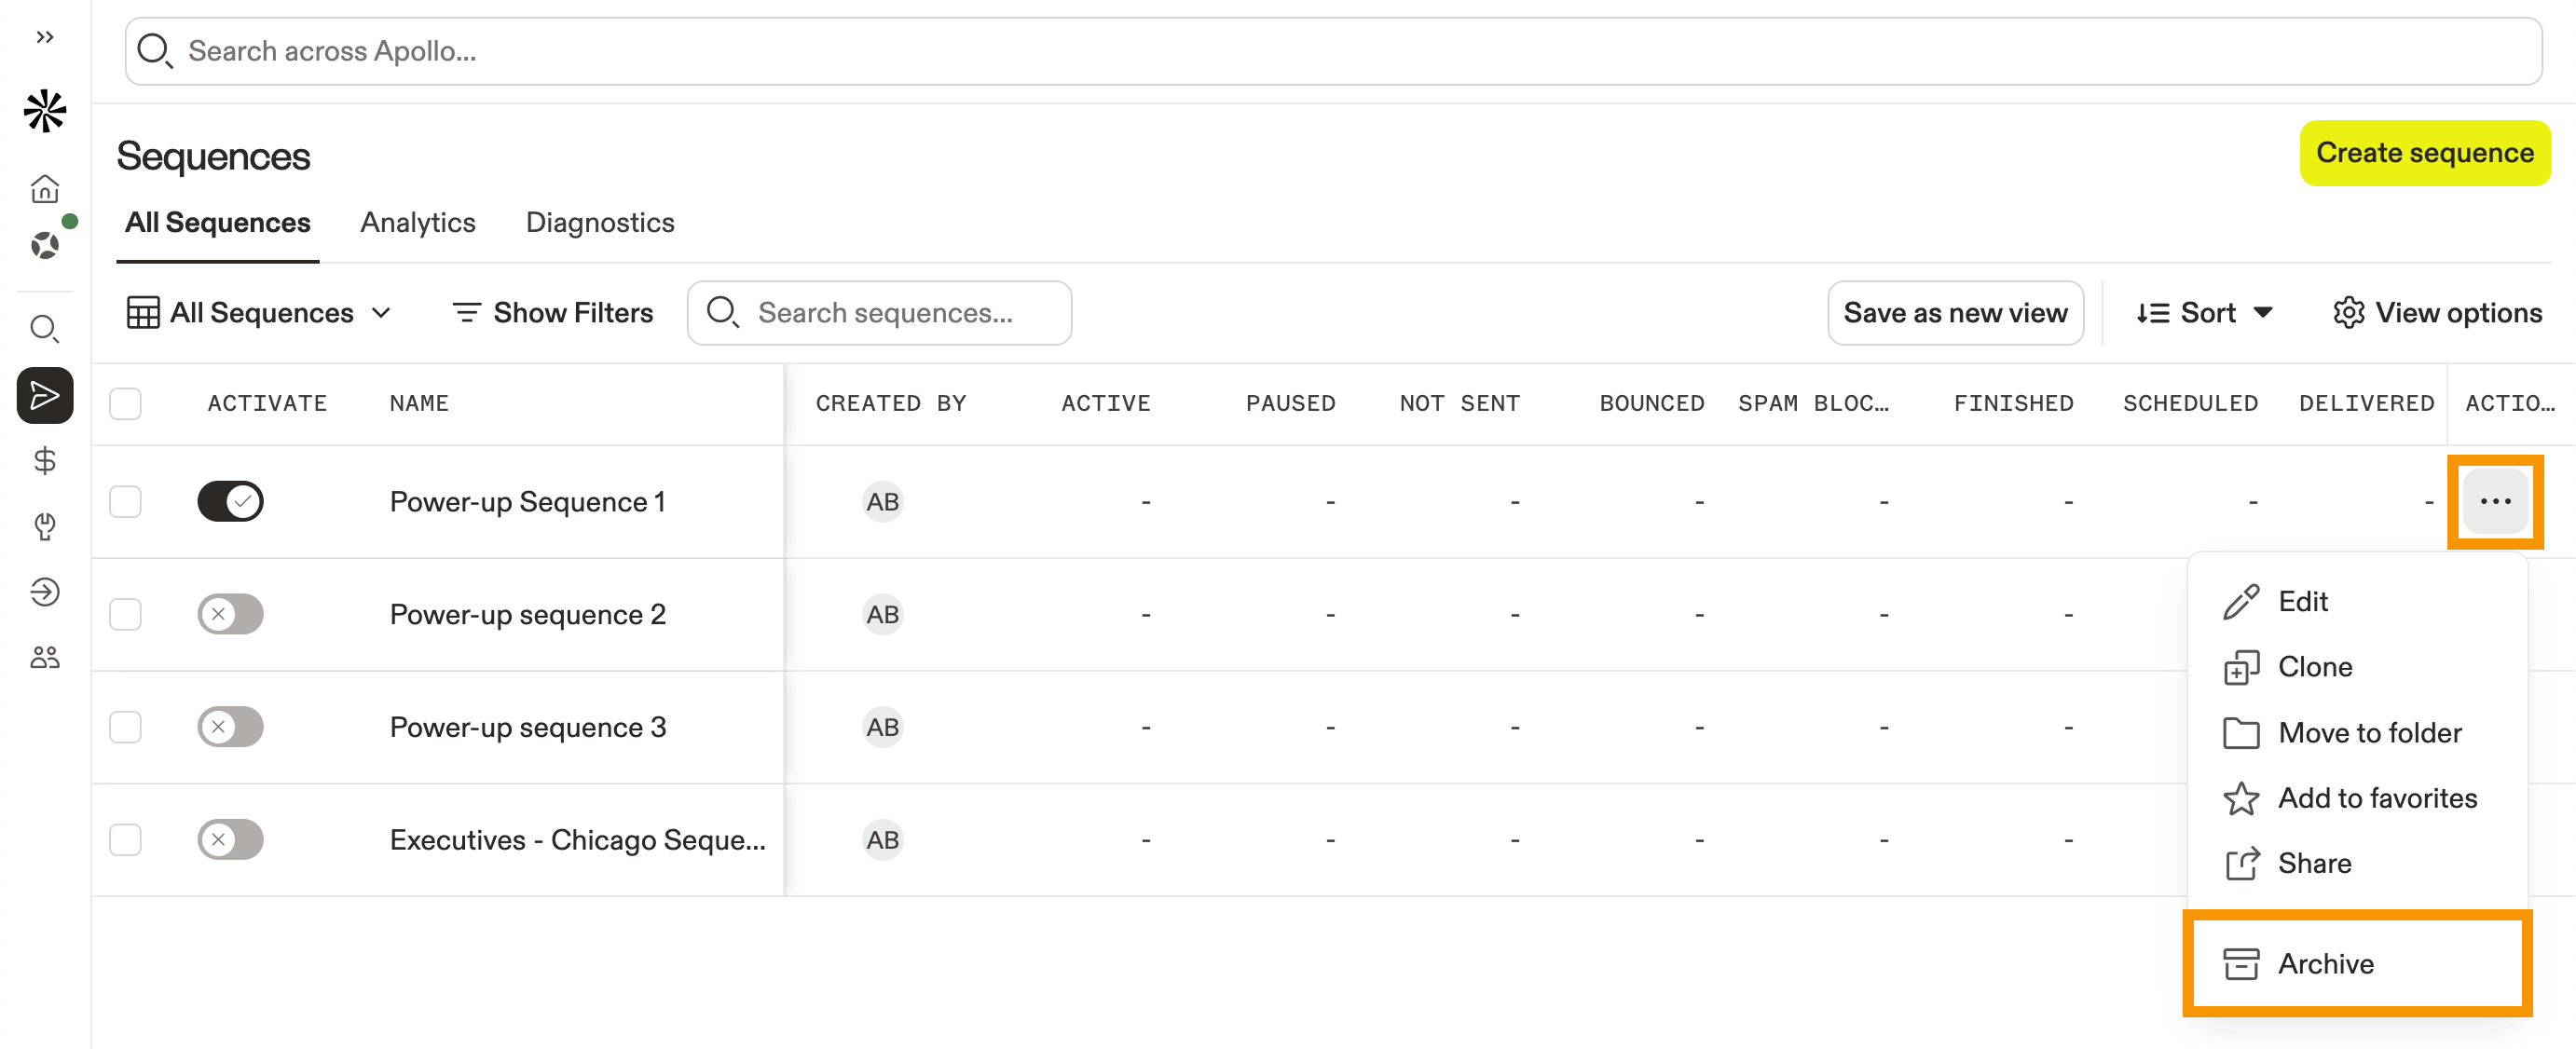Screen dimensions: 2576x1049
Task: Open the Sequences paper-plane sidebar icon
Action: pyautogui.click(x=45, y=396)
